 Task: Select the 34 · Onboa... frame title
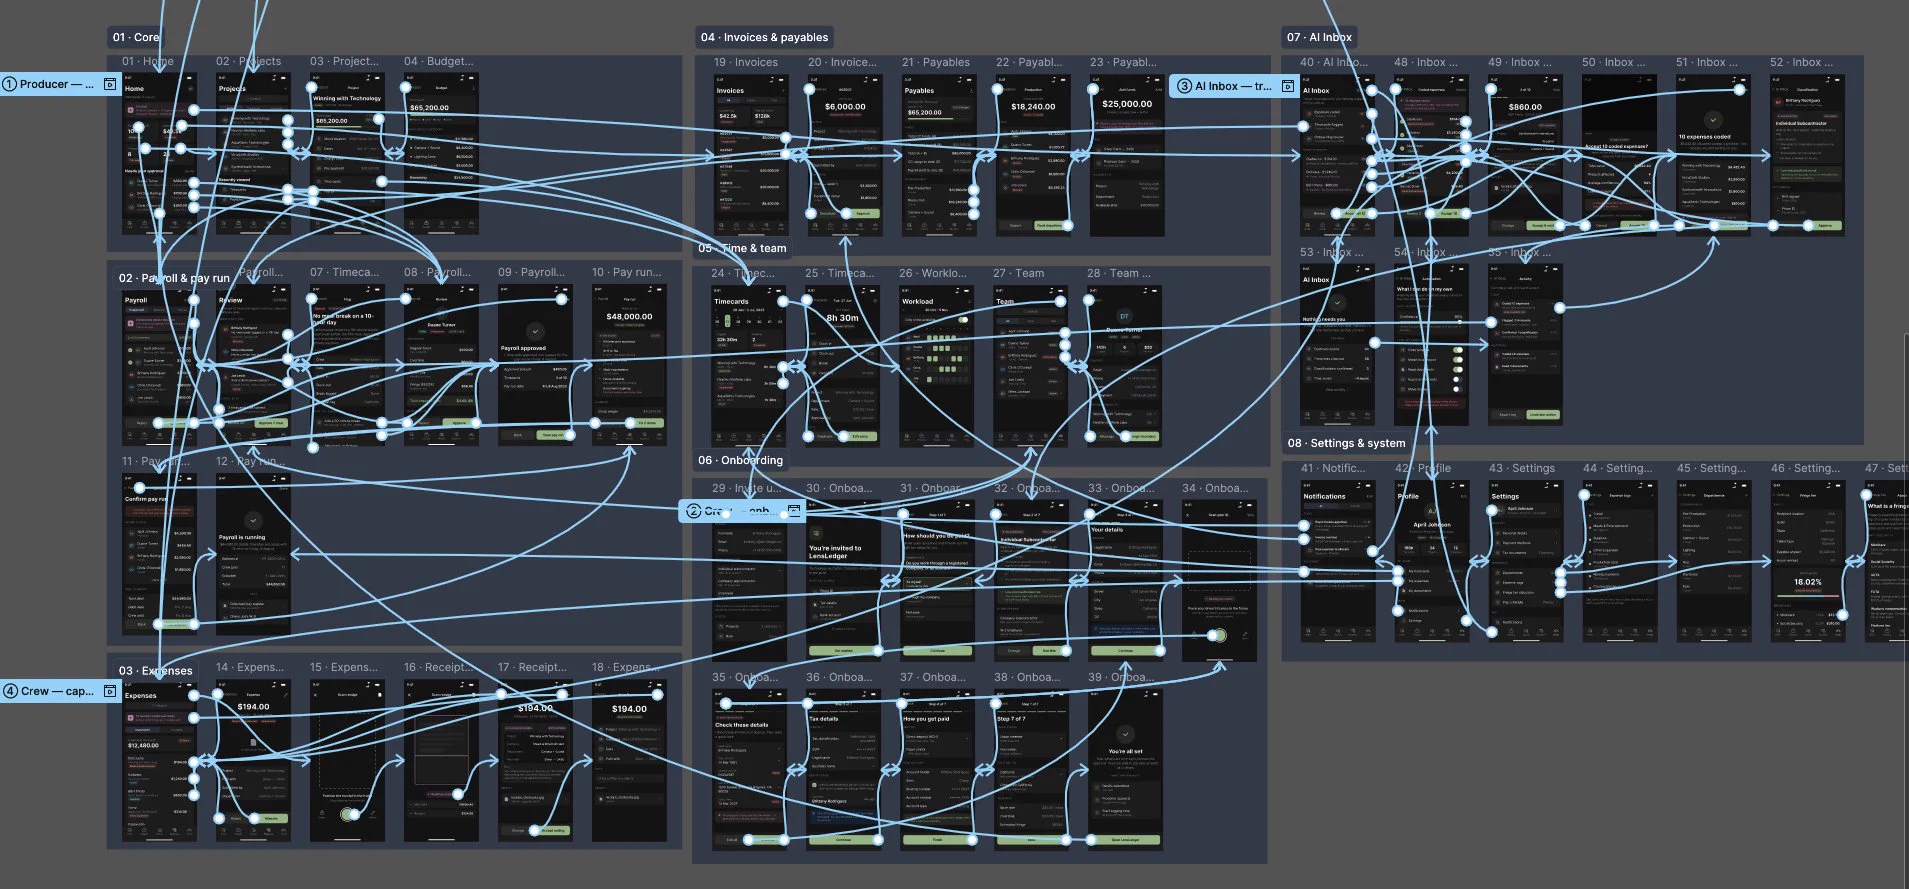[x=1216, y=488]
